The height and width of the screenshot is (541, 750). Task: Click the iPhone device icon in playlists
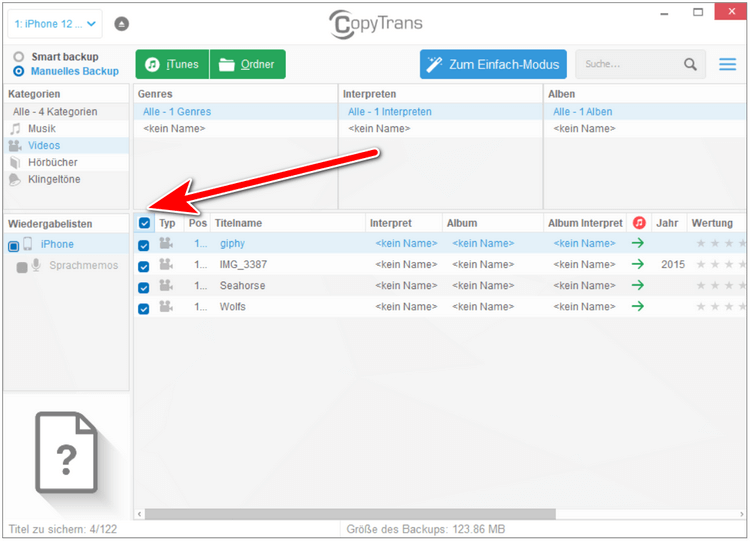tap(28, 244)
